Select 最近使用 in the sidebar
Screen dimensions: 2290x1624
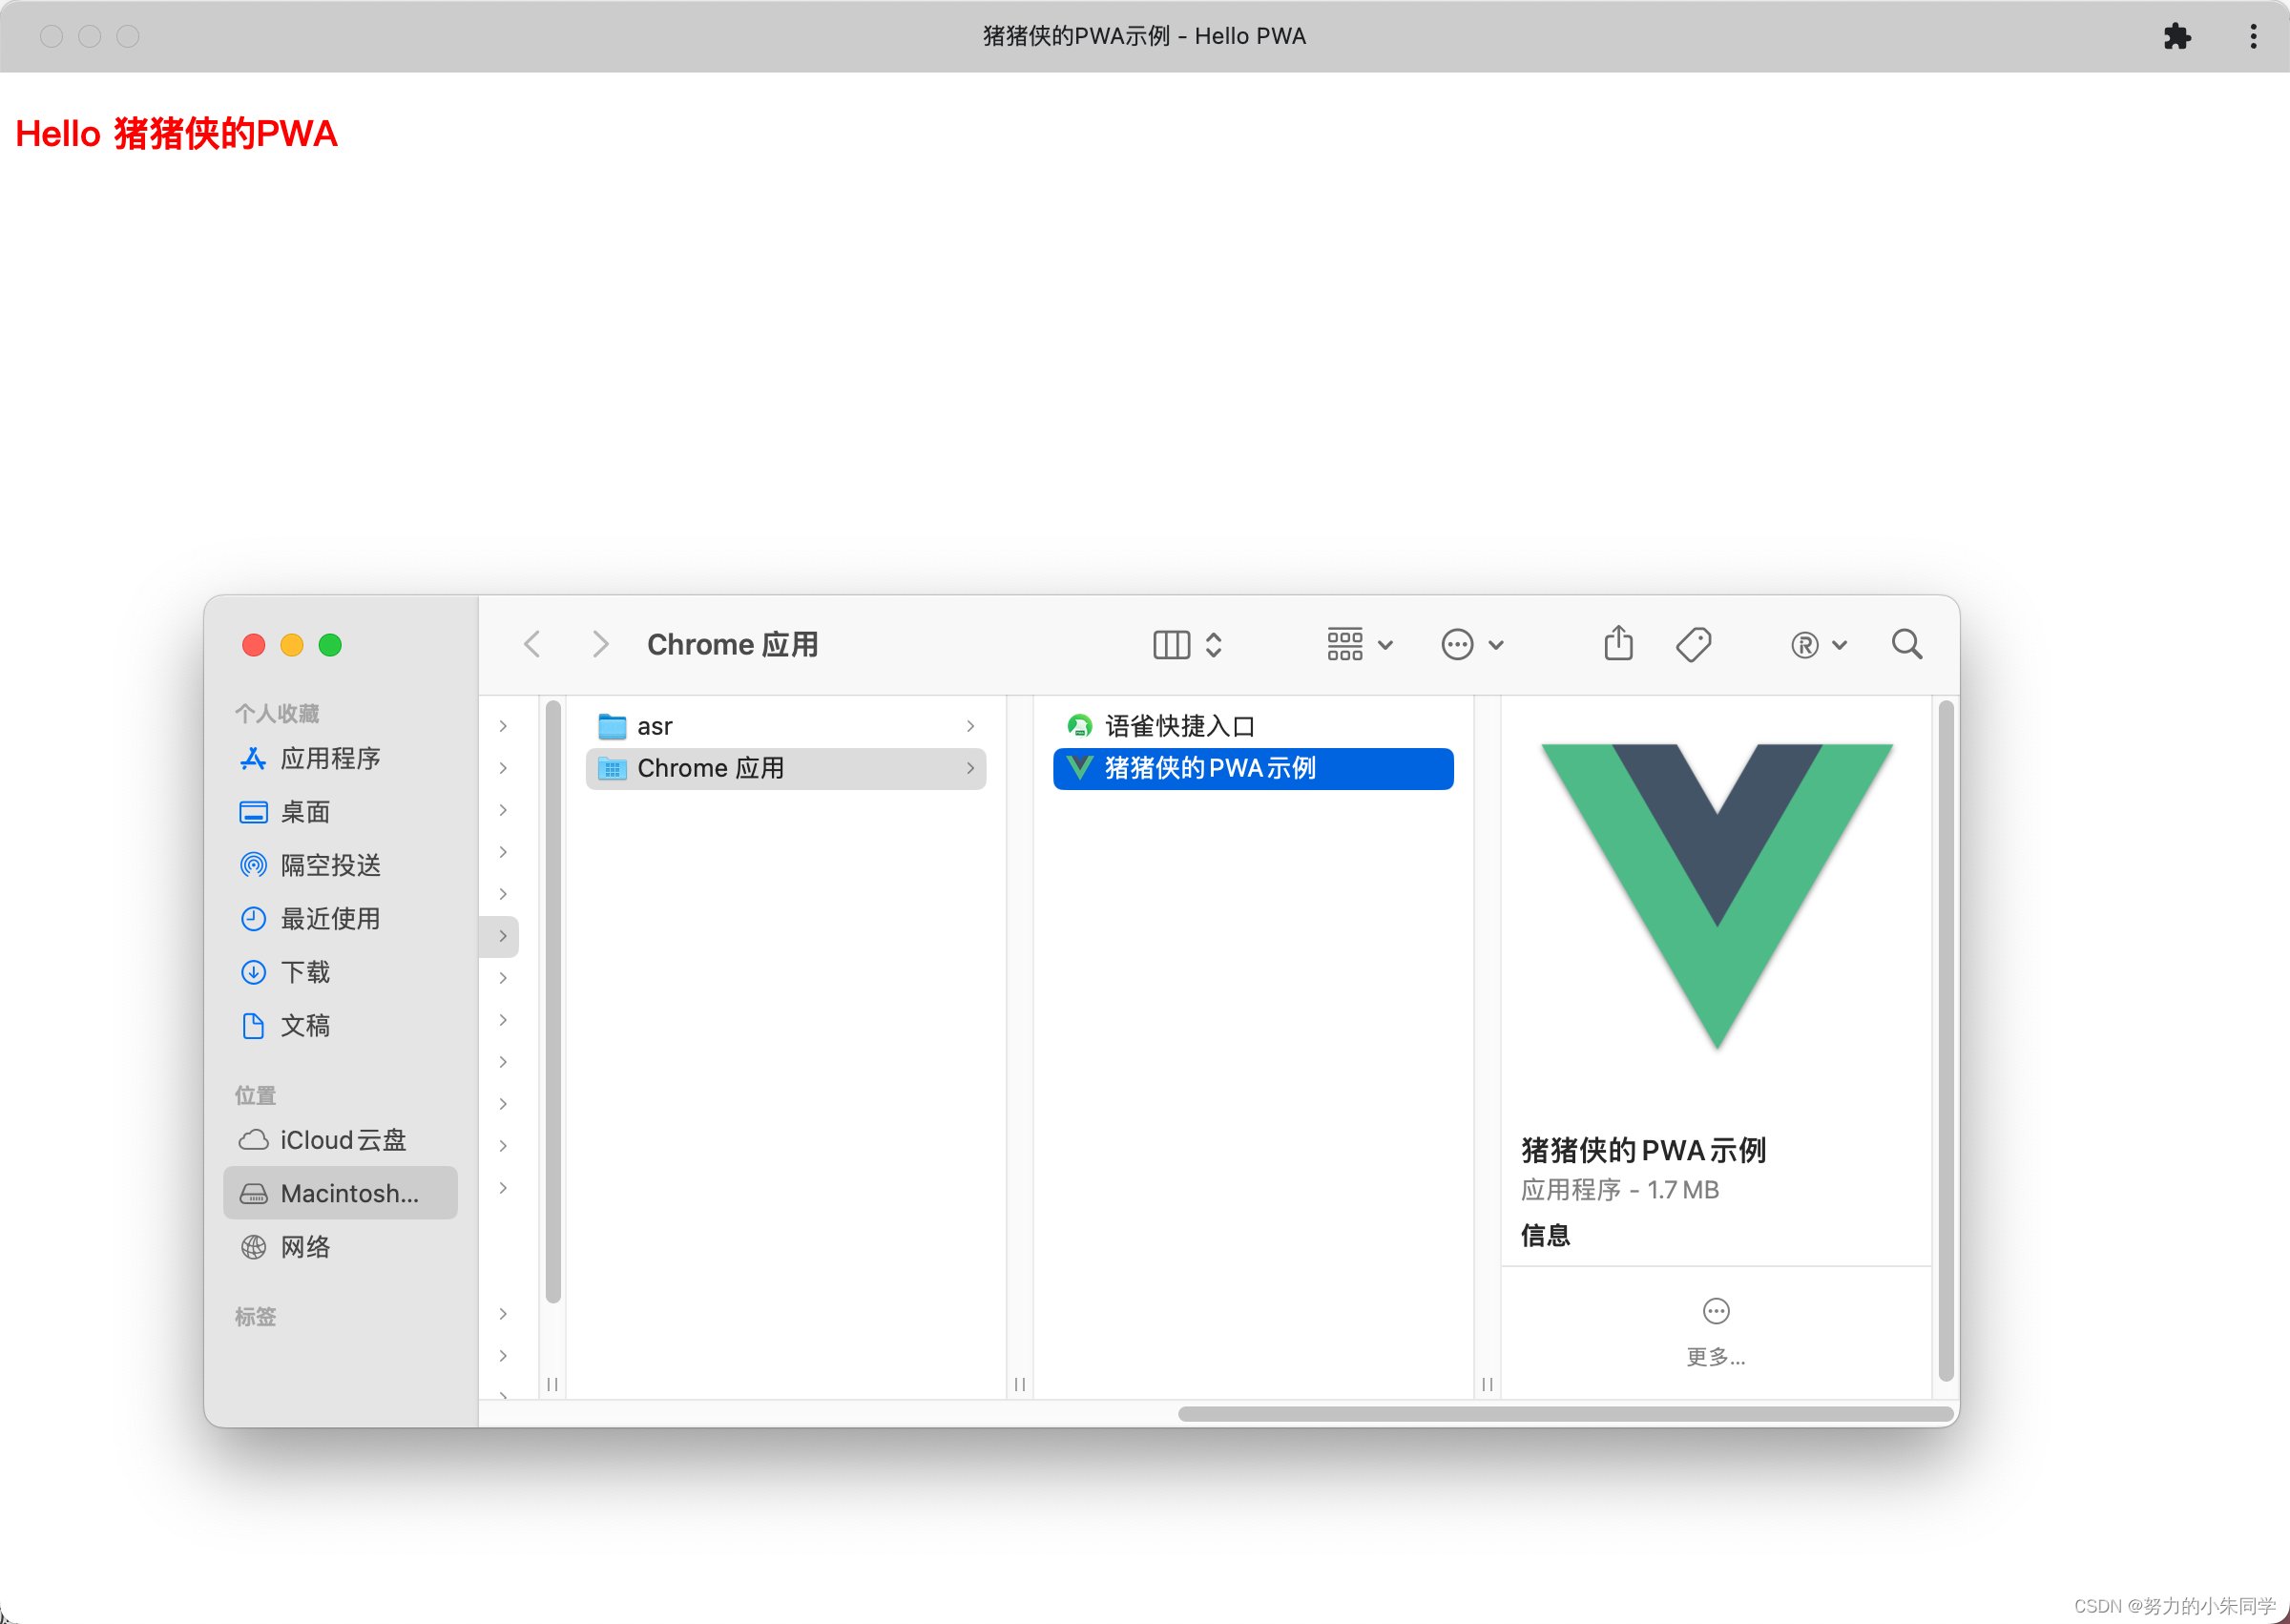pyautogui.click(x=340, y=919)
